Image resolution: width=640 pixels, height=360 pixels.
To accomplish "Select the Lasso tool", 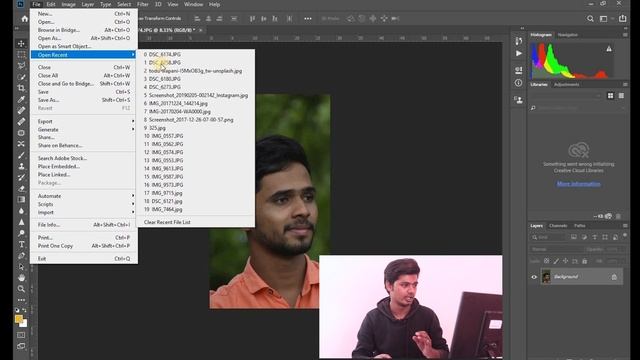I will click(21, 66).
